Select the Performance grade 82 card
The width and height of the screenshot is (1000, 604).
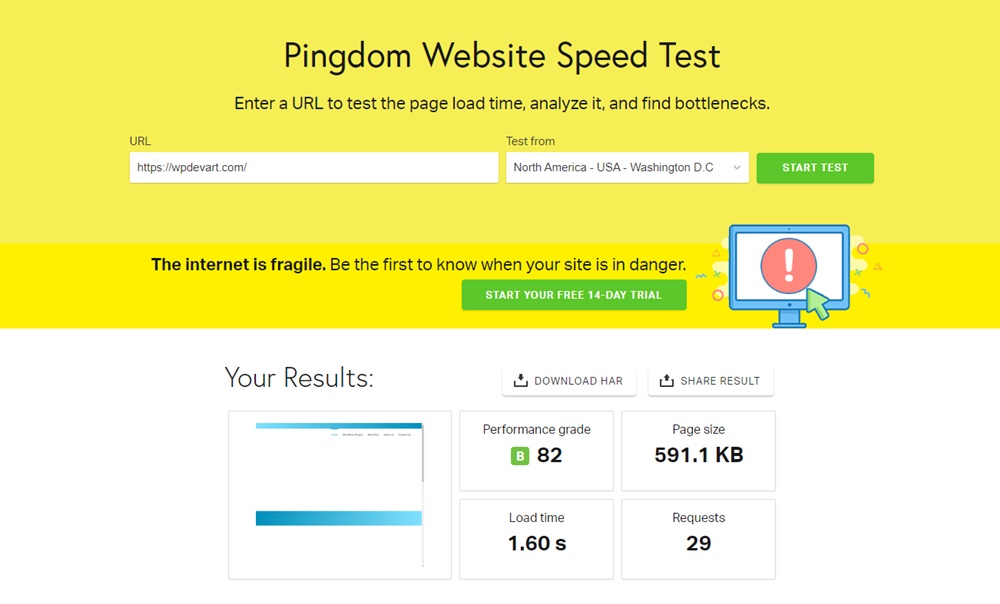point(536,451)
